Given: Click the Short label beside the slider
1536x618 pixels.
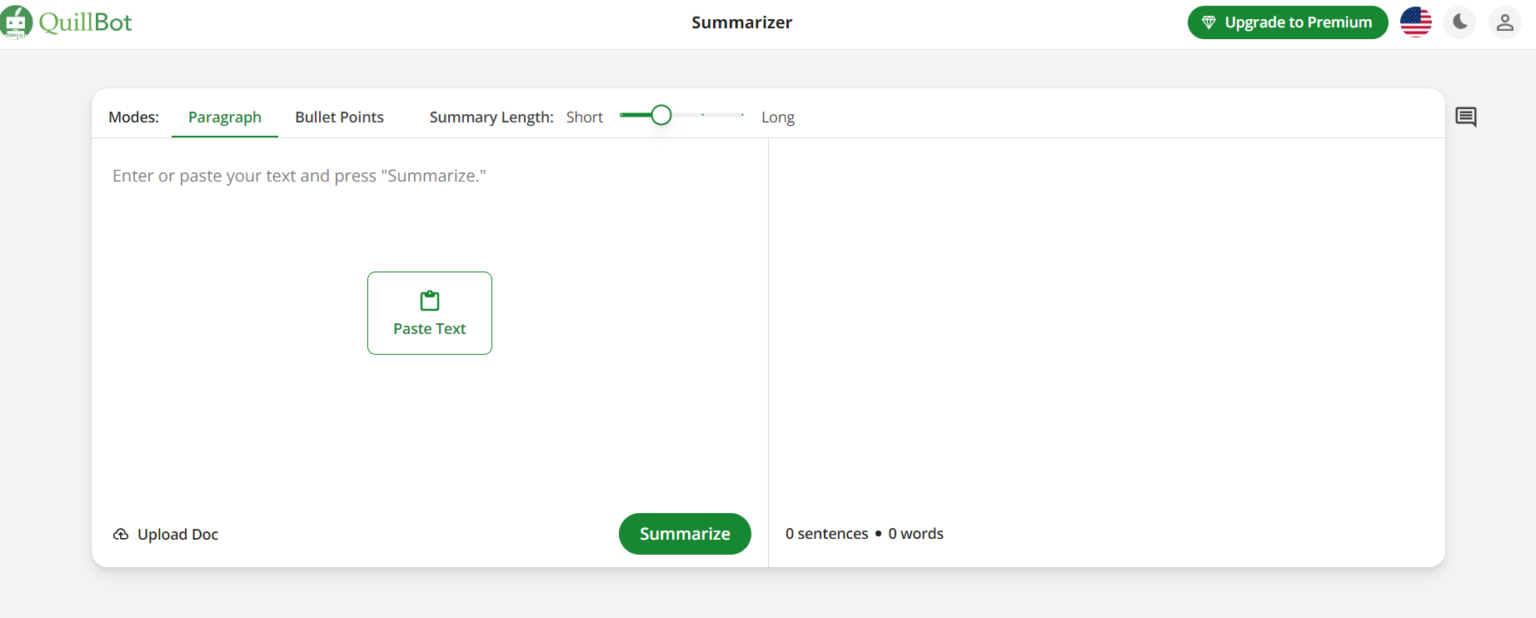Looking at the screenshot, I should (x=584, y=117).
